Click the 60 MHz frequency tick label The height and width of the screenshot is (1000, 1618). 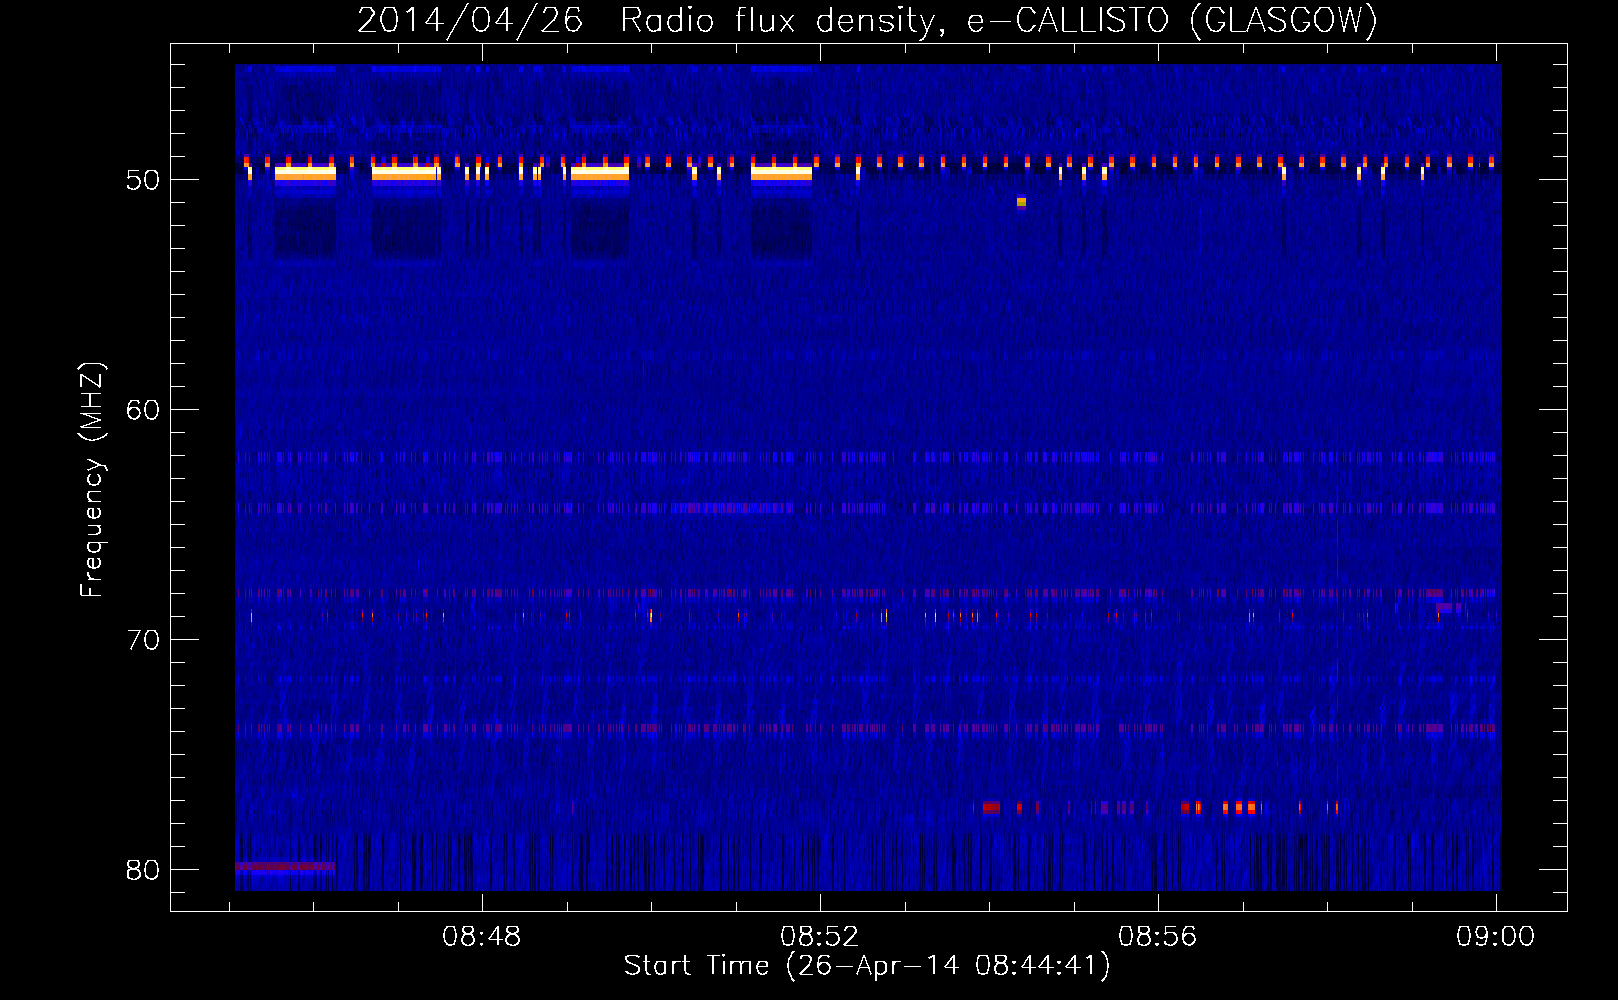click(143, 410)
